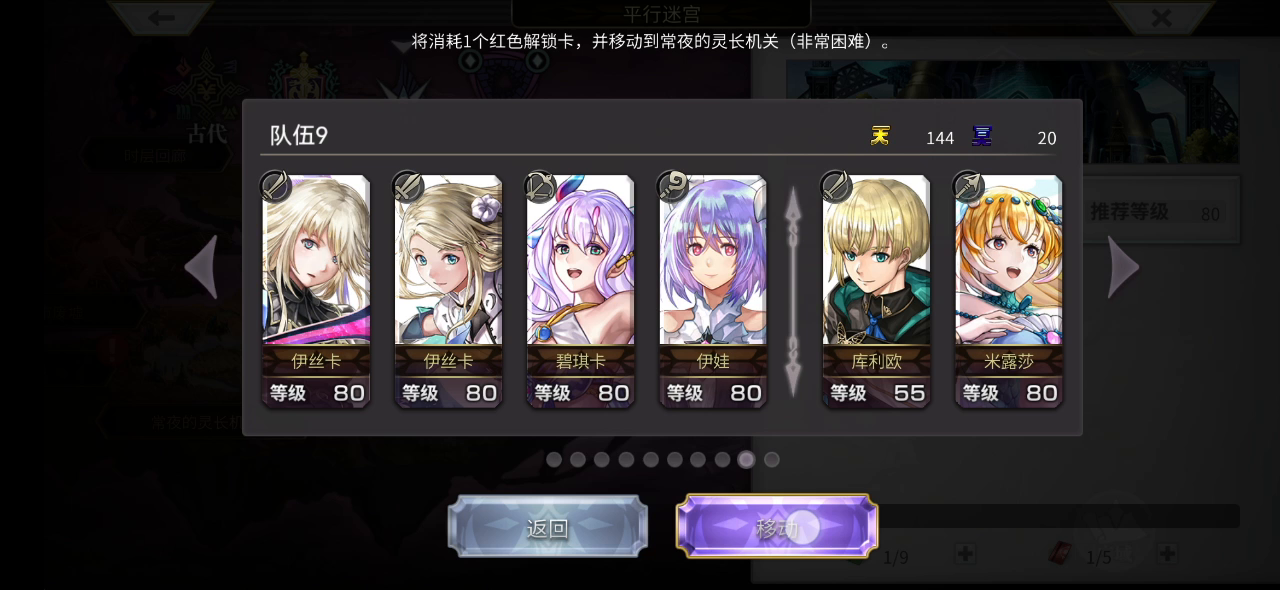
Task: Go to previous team with left arrow
Action: pos(201,267)
